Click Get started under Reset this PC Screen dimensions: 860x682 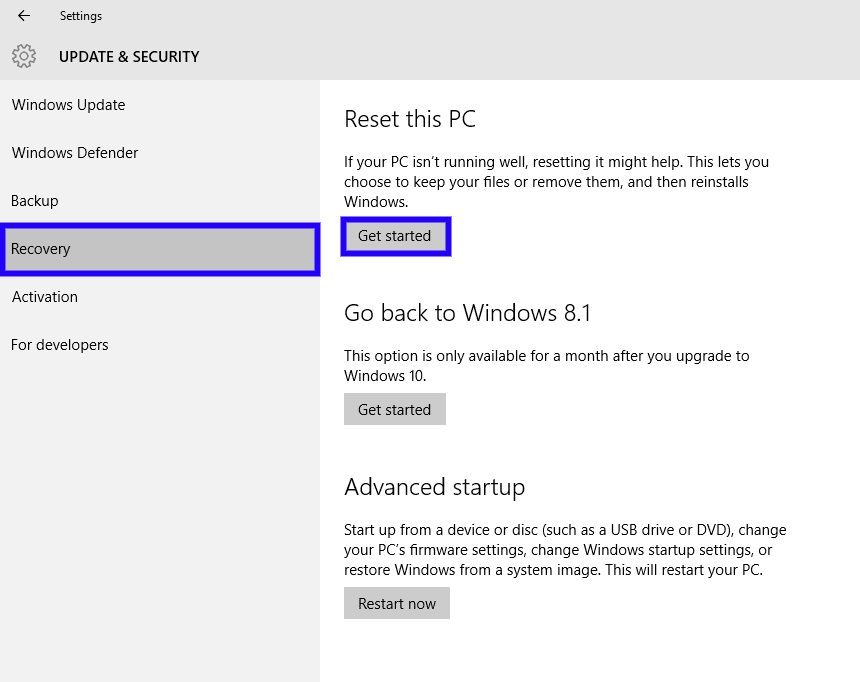pyautogui.click(x=395, y=236)
